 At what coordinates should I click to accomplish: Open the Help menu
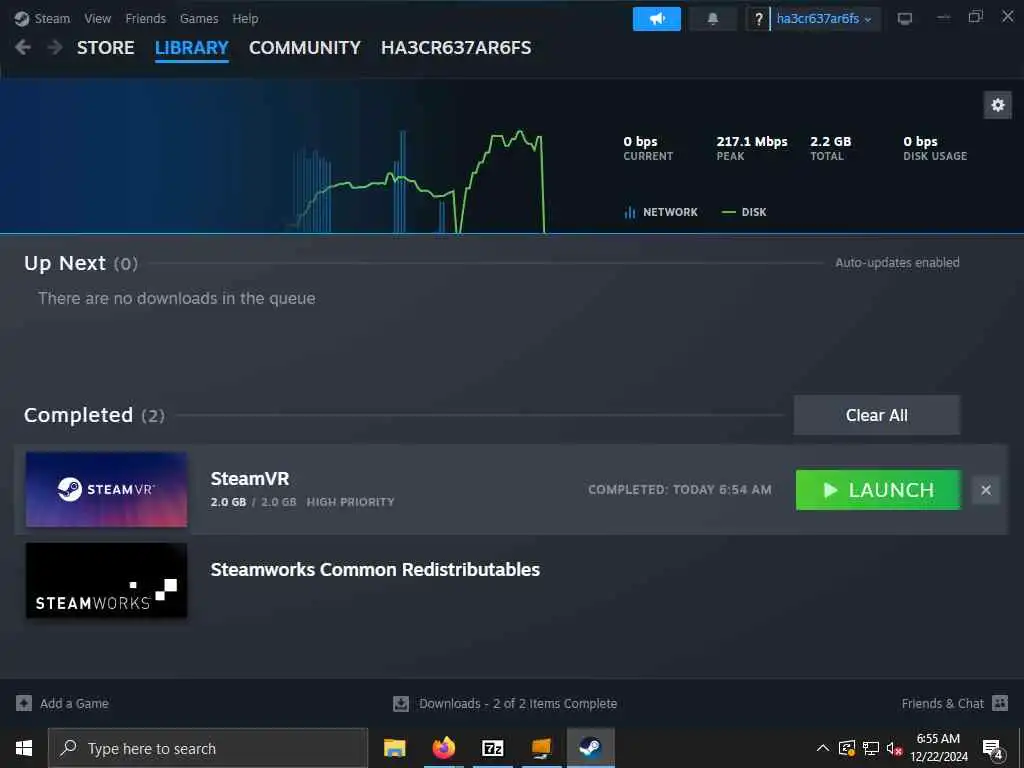tap(245, 18)
